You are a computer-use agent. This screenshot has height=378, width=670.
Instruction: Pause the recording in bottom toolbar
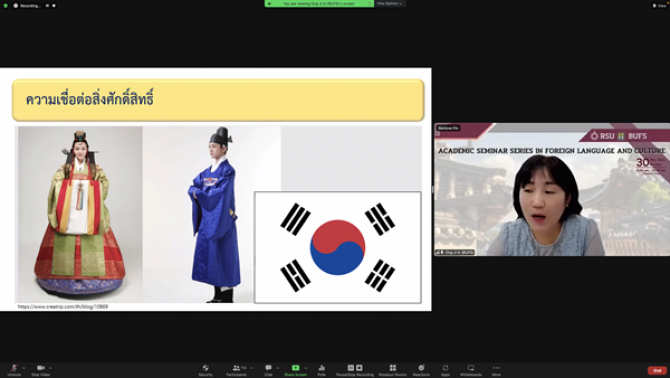pyautogui.click(x=351, y=368)
